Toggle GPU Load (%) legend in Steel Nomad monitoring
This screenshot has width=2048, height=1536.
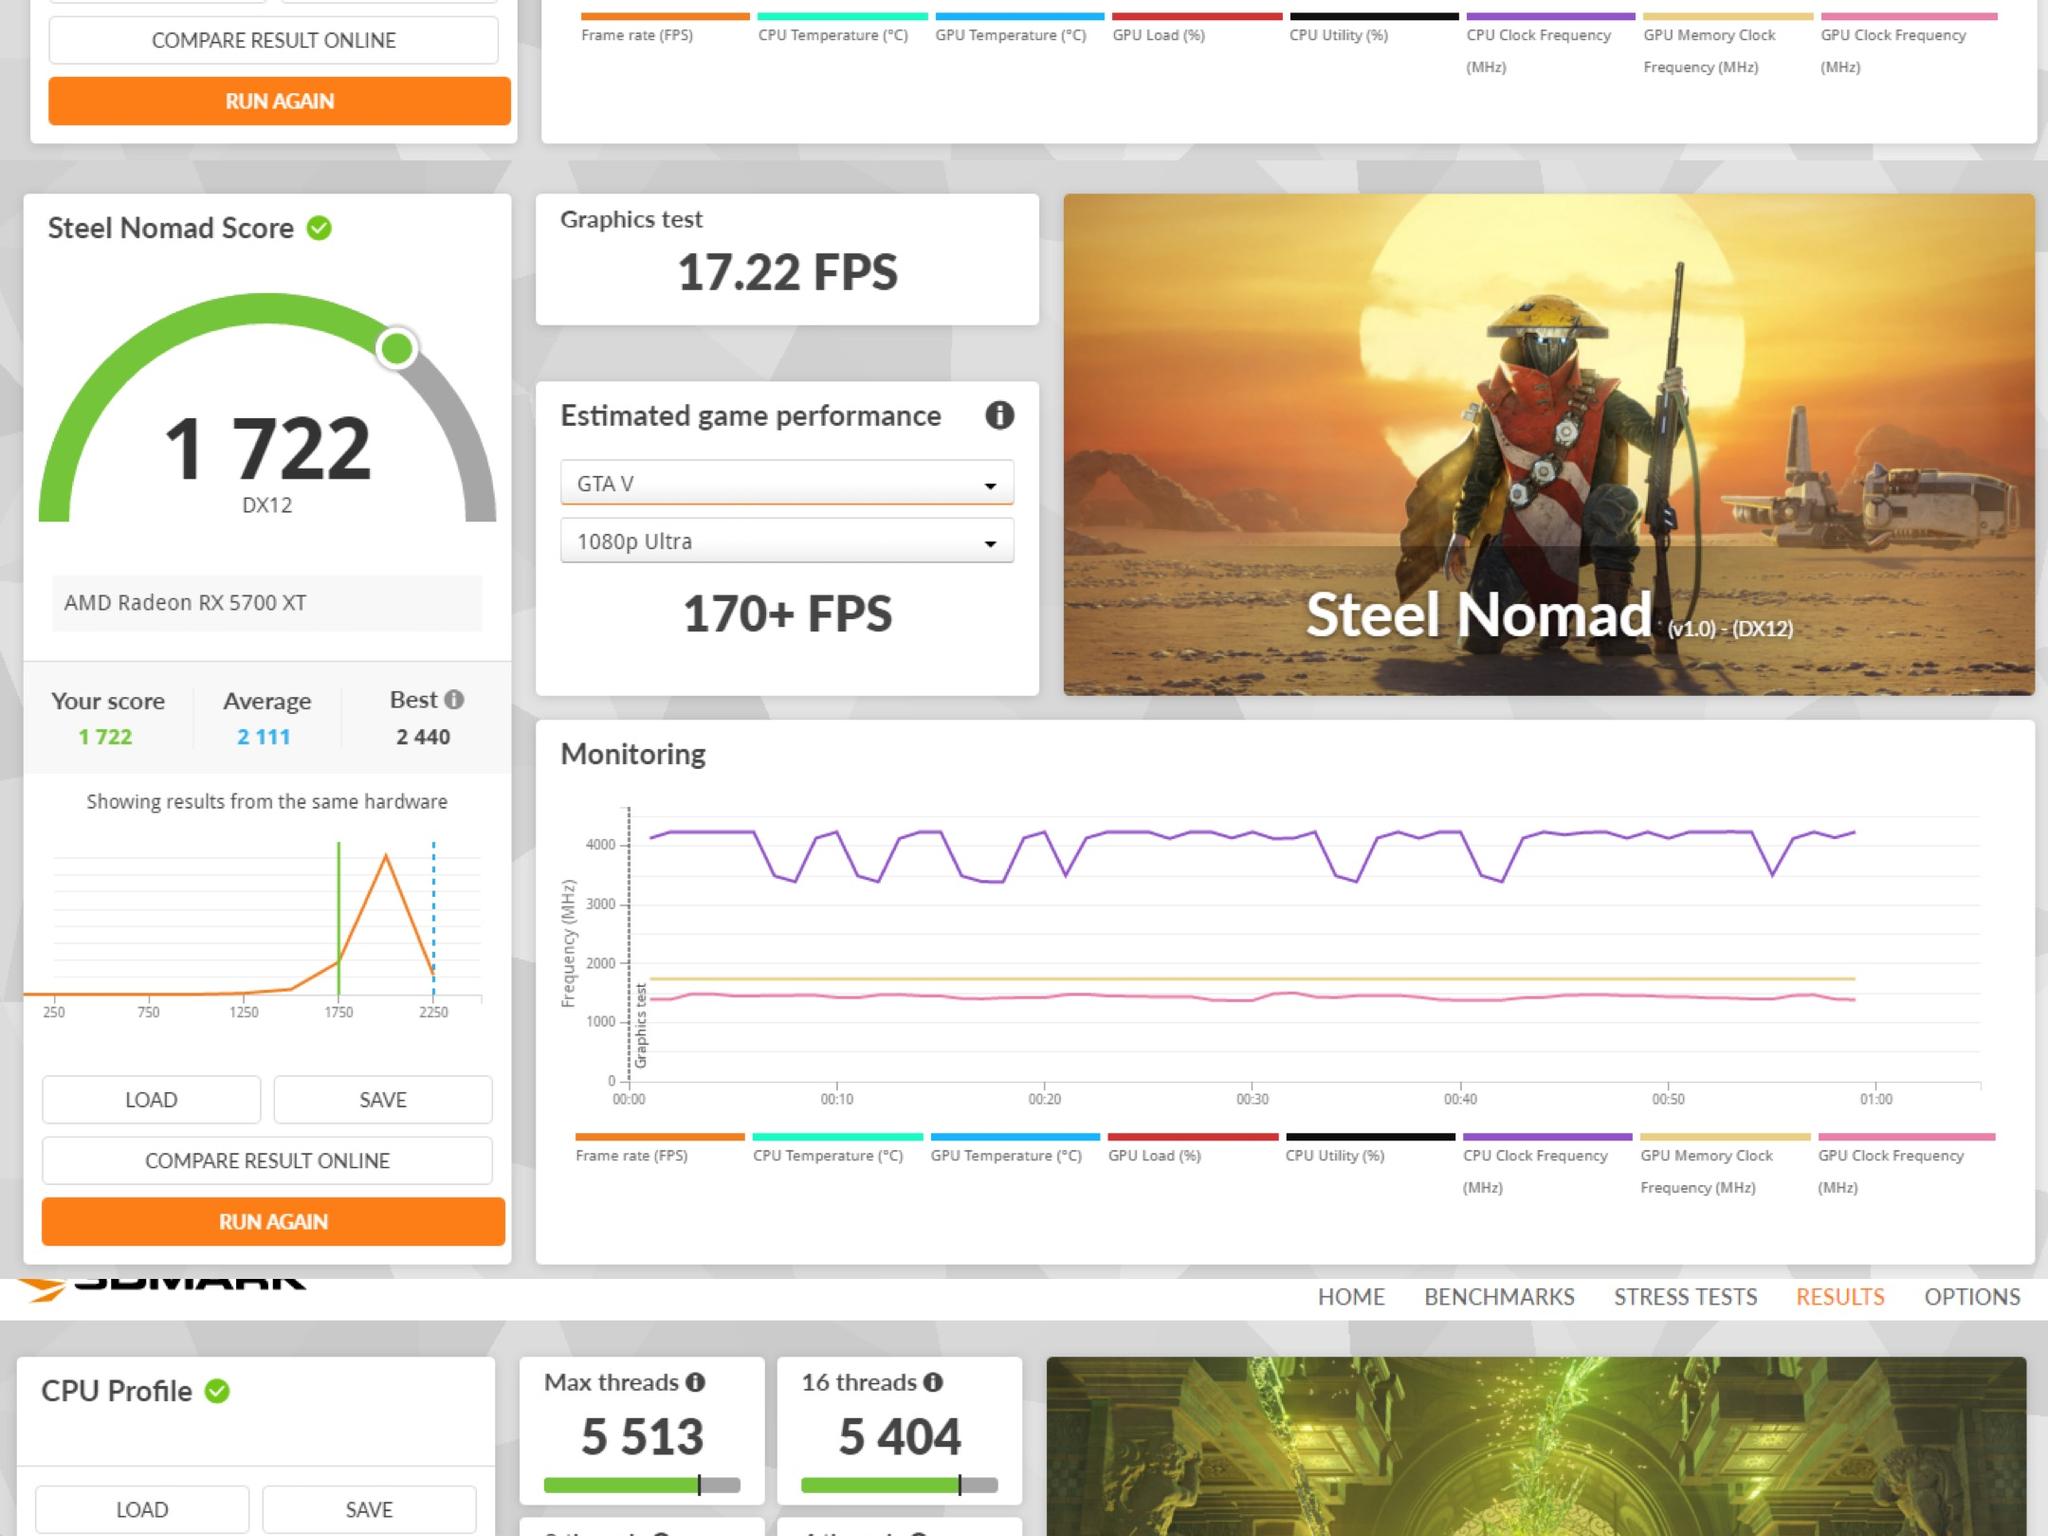coord(1193,1150)
